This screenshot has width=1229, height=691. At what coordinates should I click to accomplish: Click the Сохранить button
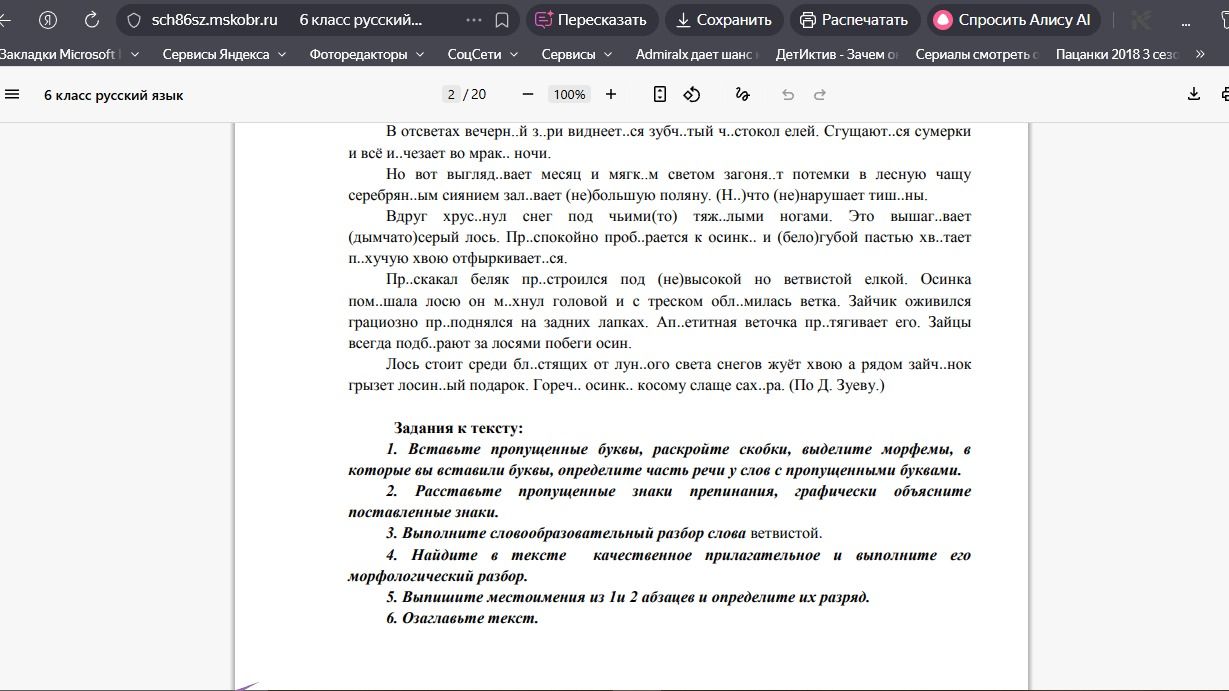724,20
